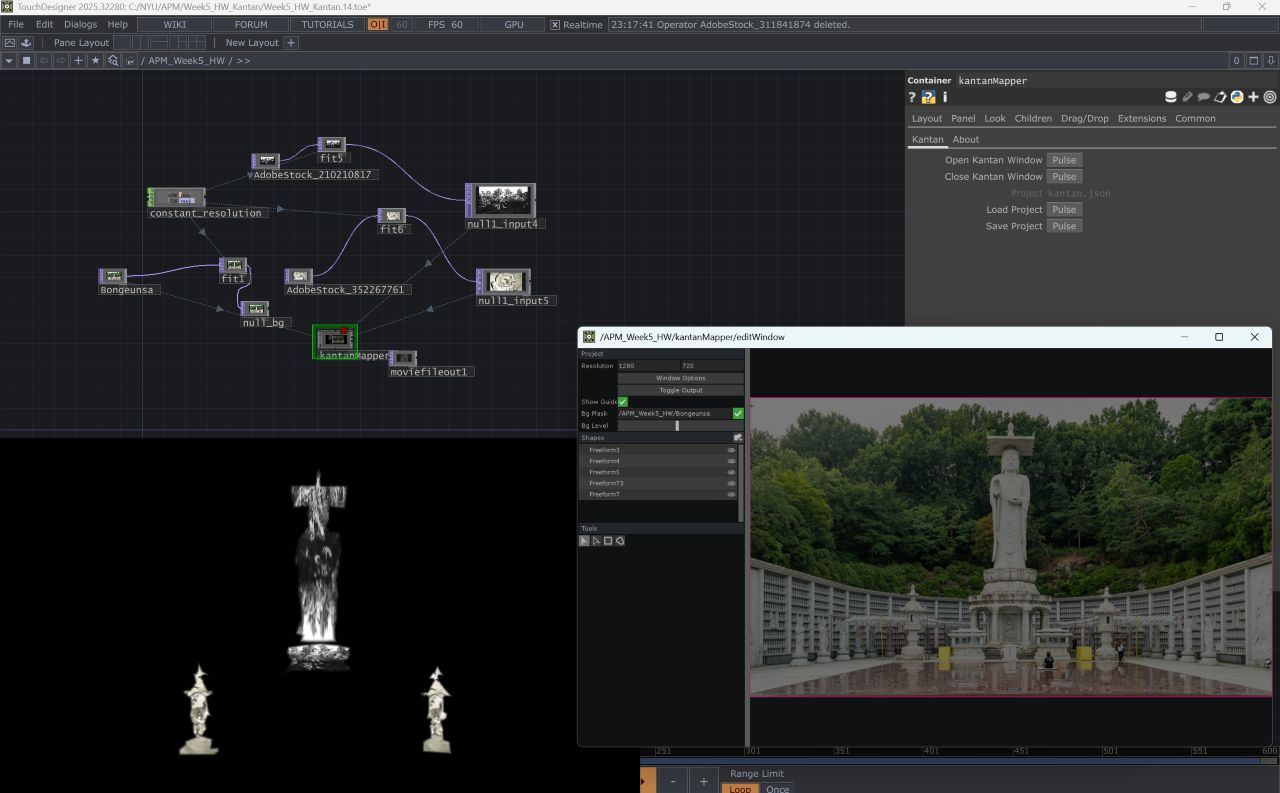This screenshot has width=1280, height=793.
Task: Adjust the Bg Level slider
Action: coord(676,425)
